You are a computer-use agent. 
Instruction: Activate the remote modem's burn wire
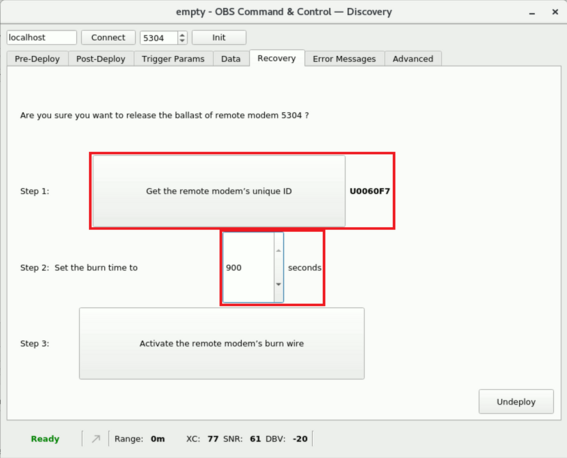tap(222, 343)
